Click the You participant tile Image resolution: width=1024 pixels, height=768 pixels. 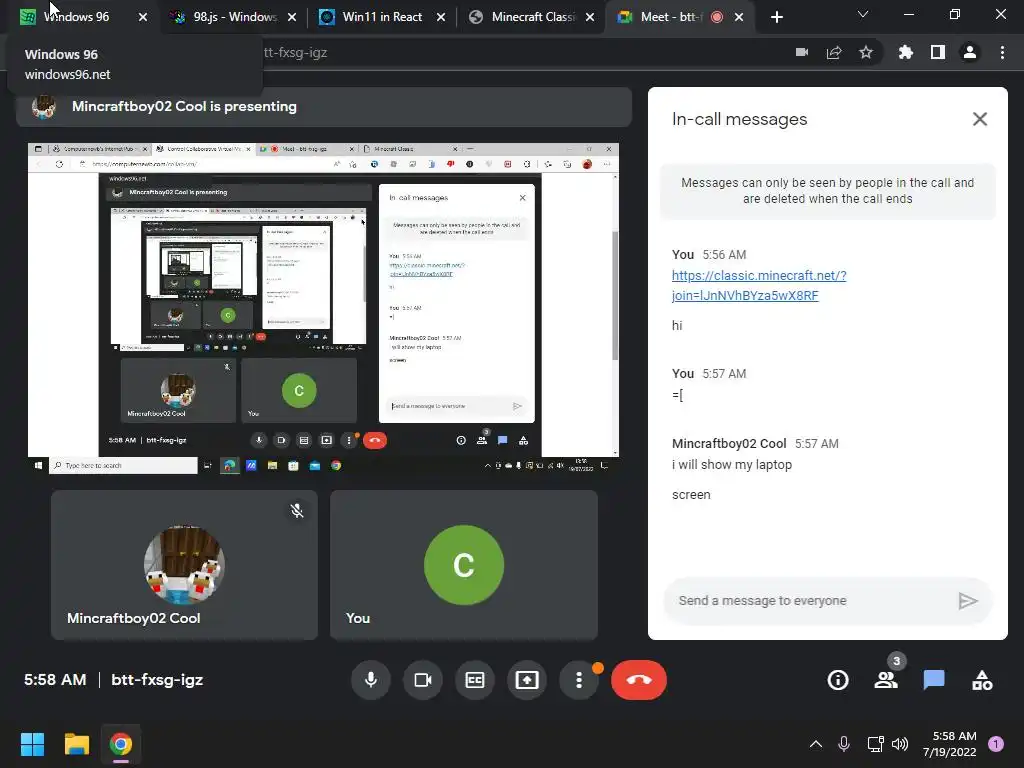tap(464, 565)
